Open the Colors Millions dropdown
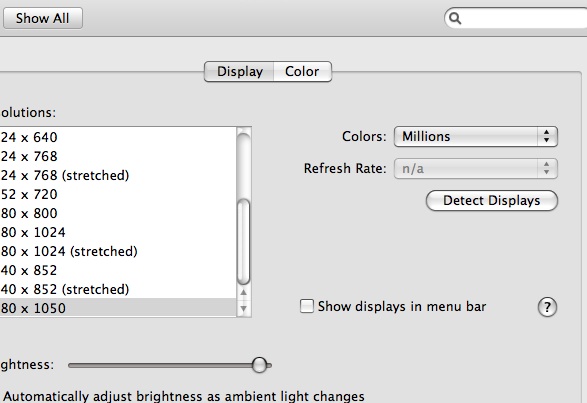Screen dimensions: 587x403 click(476, 136)
